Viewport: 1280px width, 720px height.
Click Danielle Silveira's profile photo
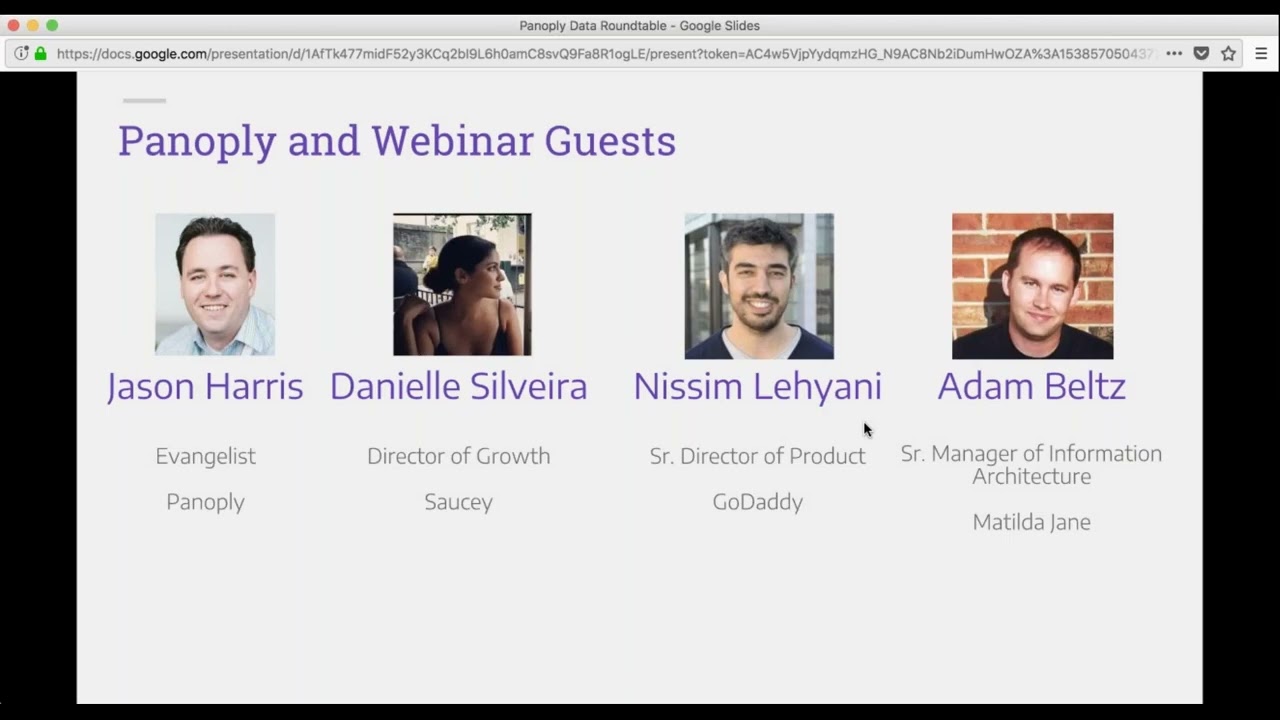462,284
